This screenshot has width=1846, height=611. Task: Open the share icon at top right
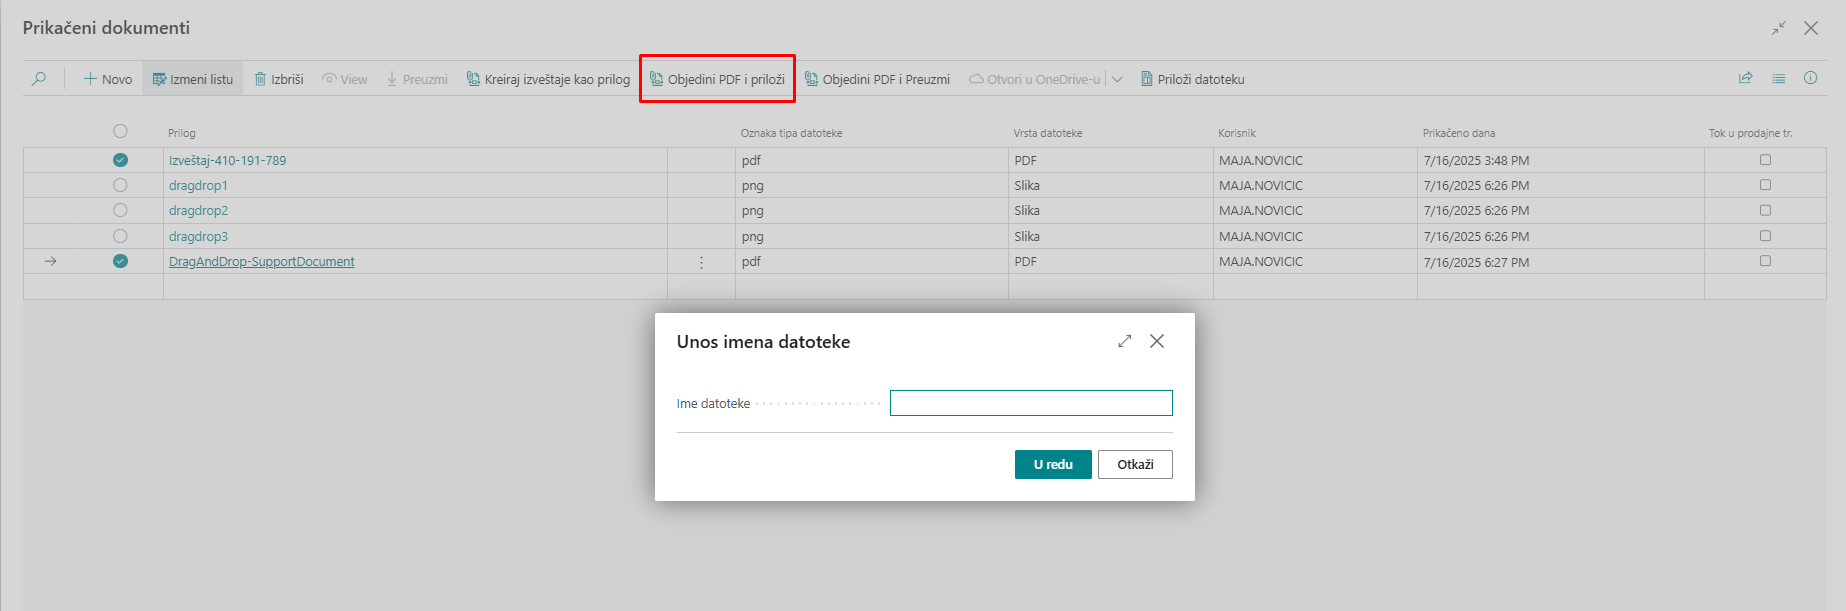coord(1745,78)
